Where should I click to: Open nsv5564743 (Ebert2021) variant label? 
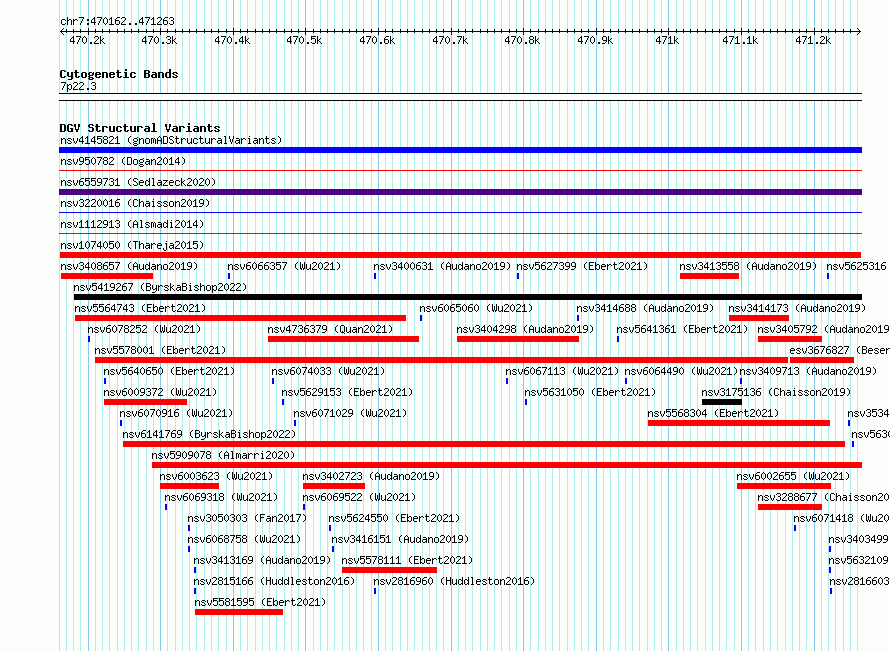click(140, 308)
